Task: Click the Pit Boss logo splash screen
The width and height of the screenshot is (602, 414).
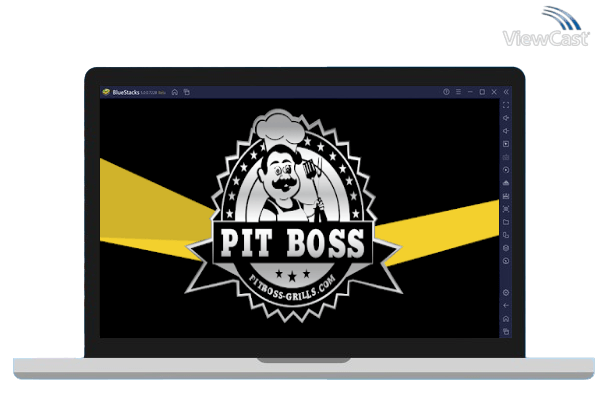Action: (x=293, y=215)
